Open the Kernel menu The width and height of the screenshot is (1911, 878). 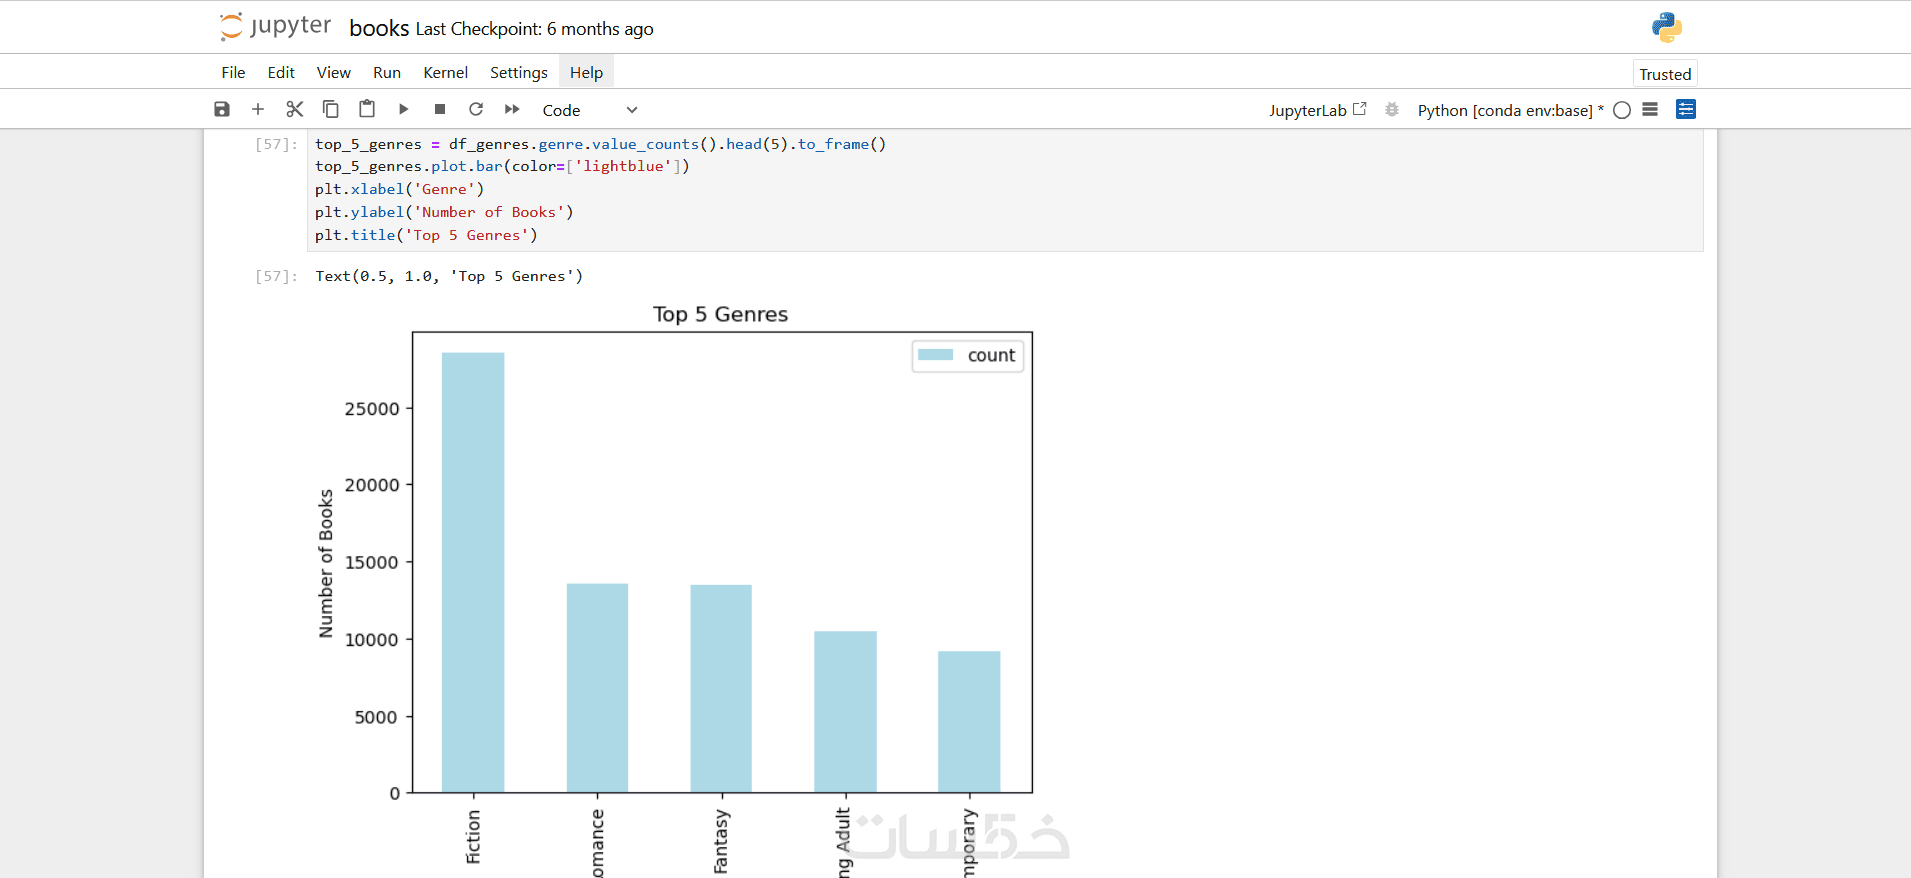(x=445, y=72)
